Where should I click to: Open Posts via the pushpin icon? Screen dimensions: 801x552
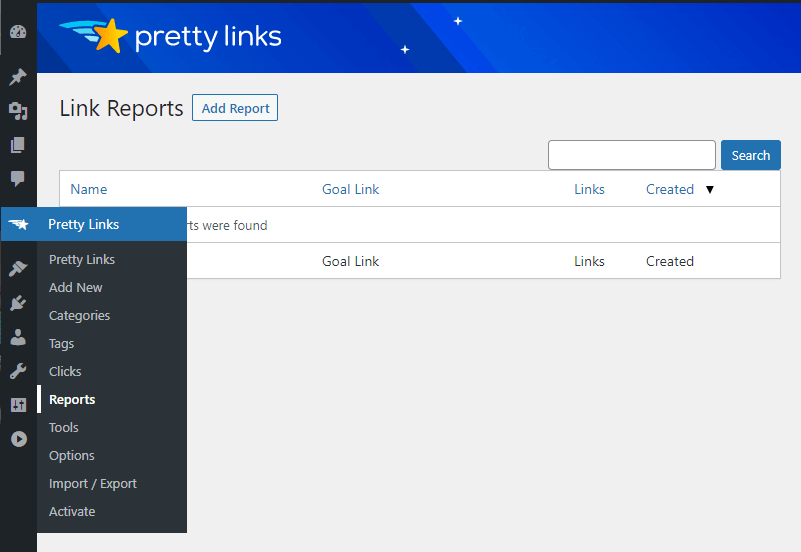pyautogui.click(x=18, y=77)
